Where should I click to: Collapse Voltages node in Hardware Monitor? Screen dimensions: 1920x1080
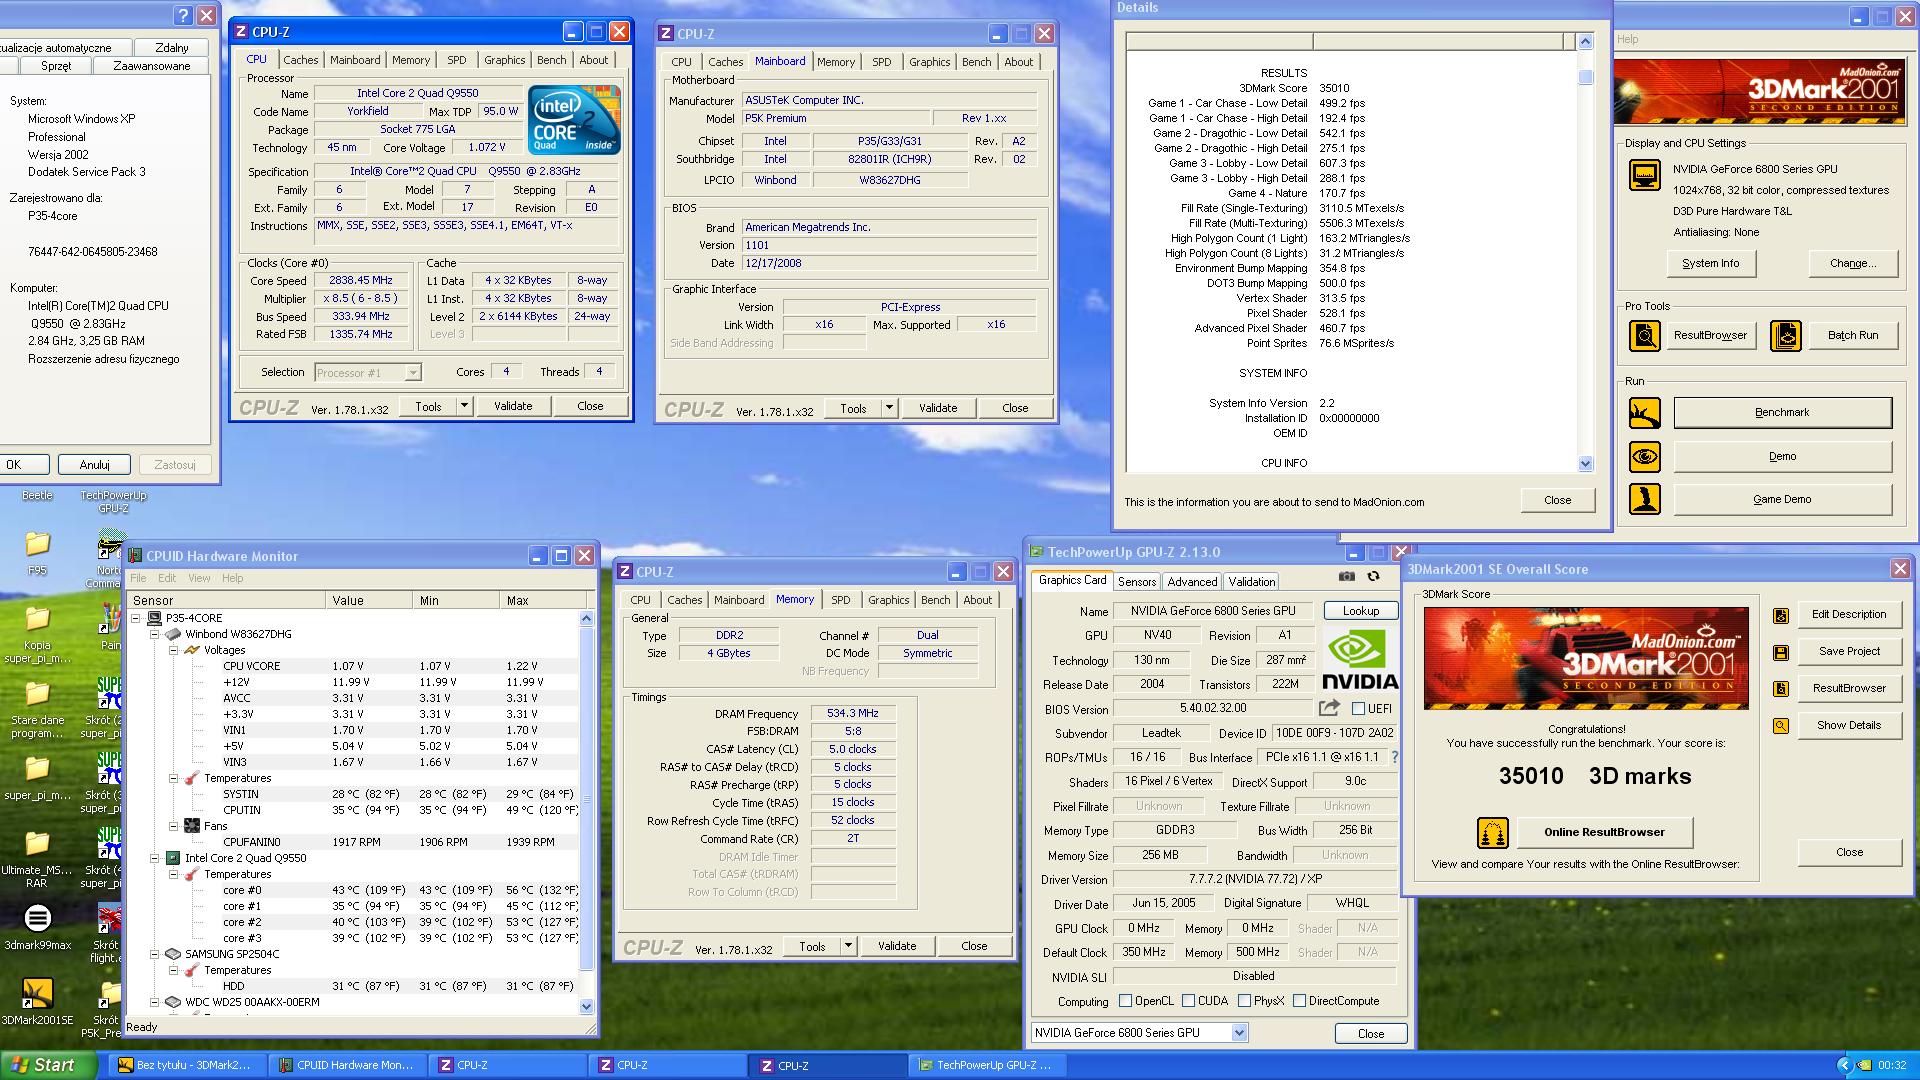tap(173, 650)
